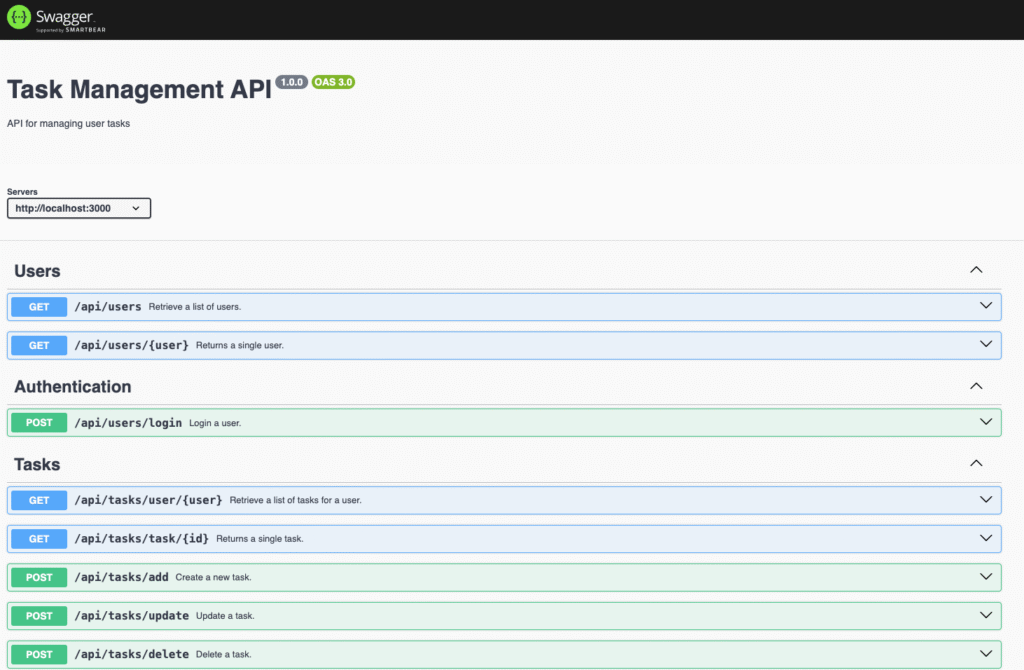Click the 'Retrieve a list of users.' description
Viewport: 1024px width, 670px height.
(195, 307)
